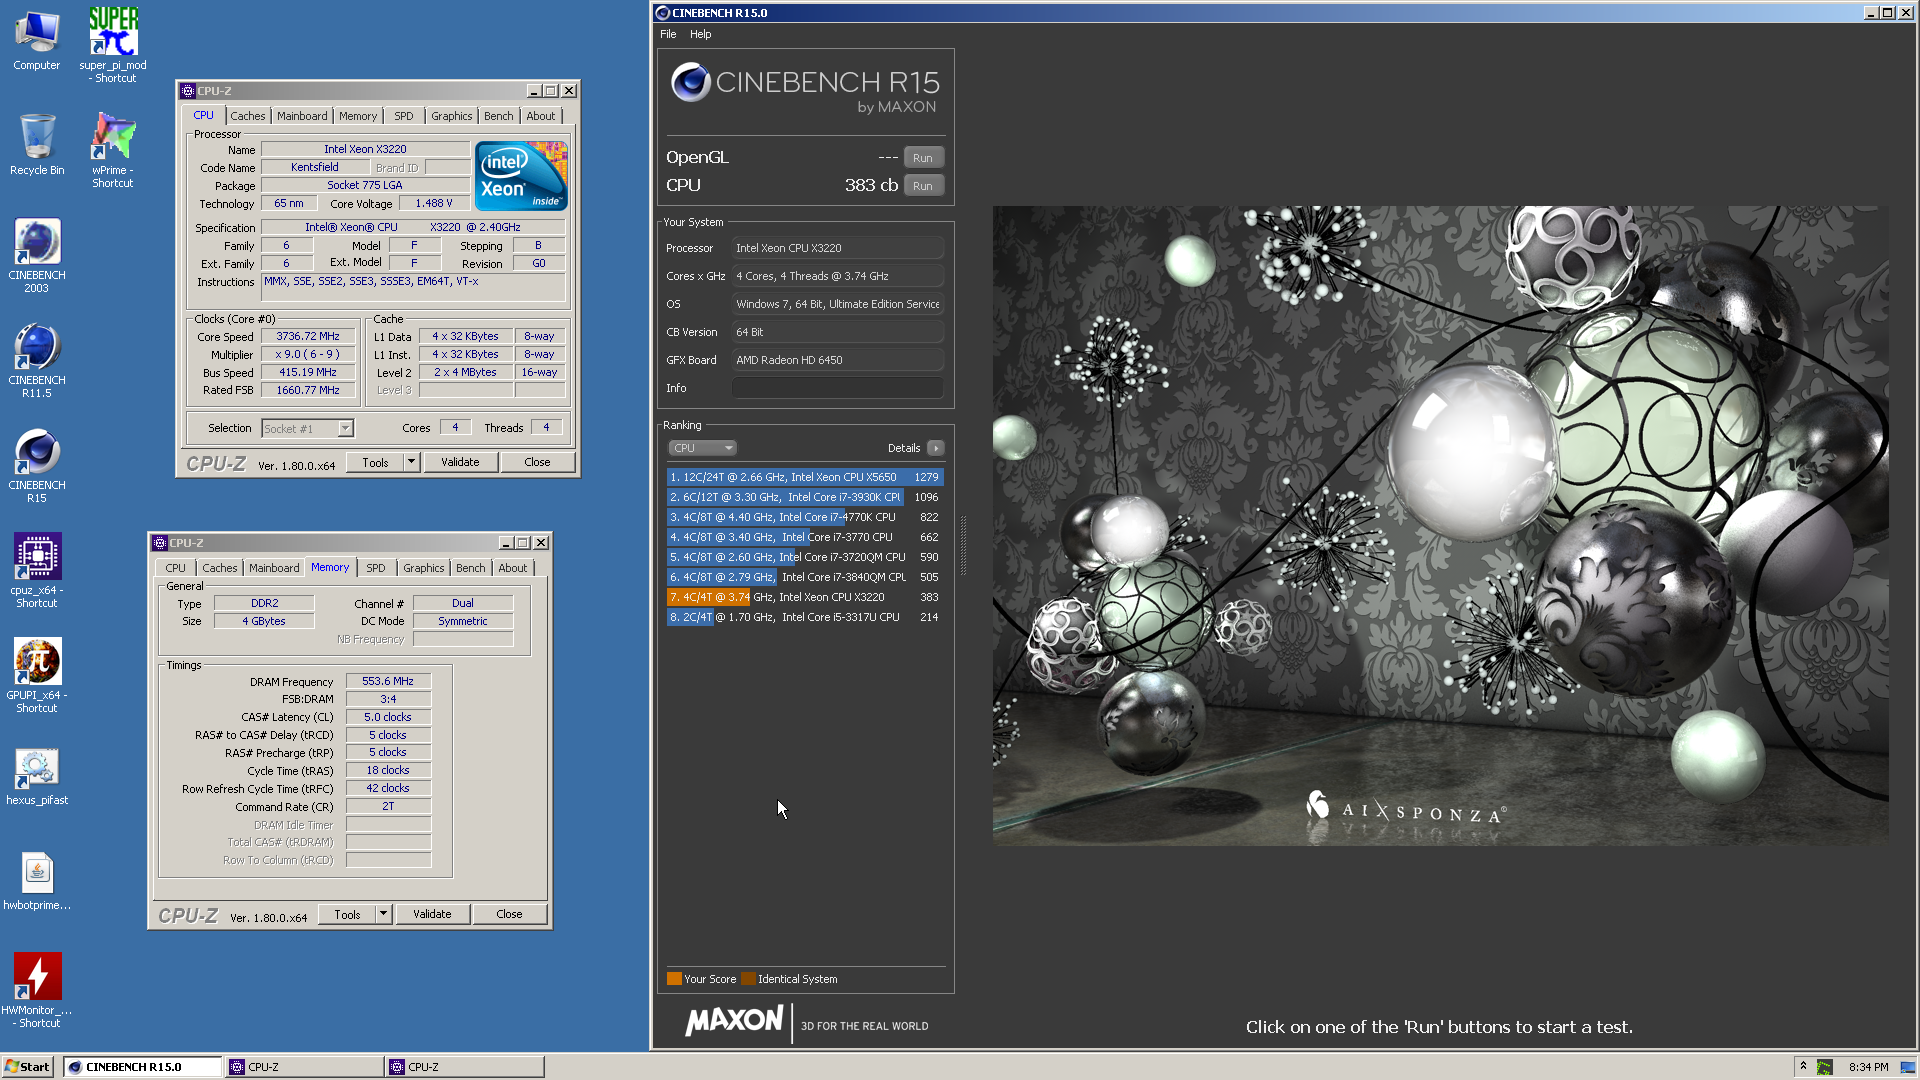
Task: Run the OpenGL test
Action: coord(923,158)
